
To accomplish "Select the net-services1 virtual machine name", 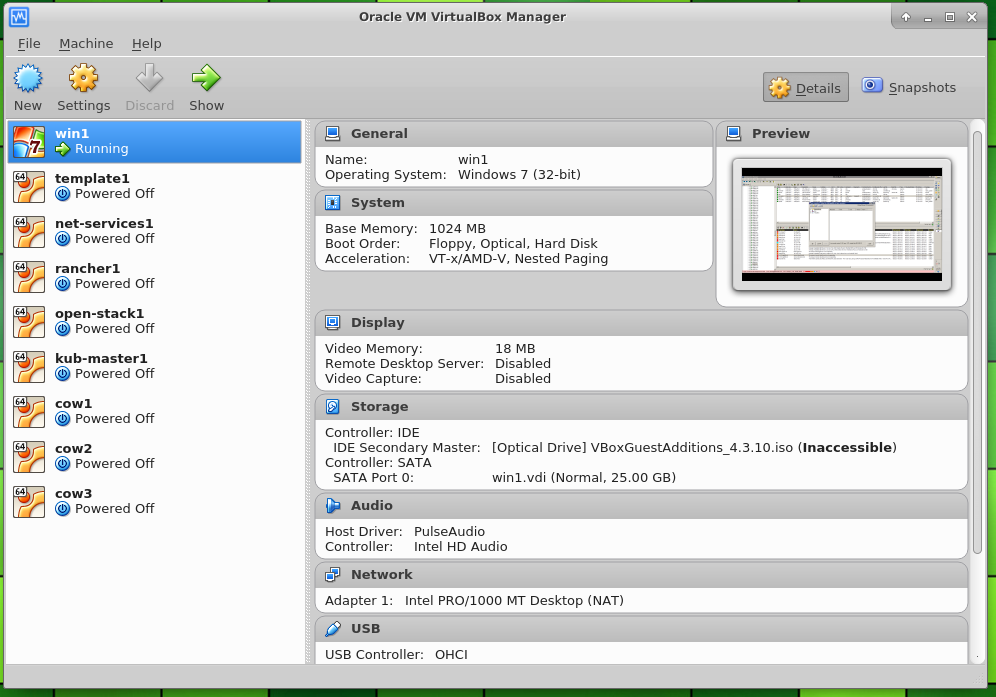I will coord(104,224).
